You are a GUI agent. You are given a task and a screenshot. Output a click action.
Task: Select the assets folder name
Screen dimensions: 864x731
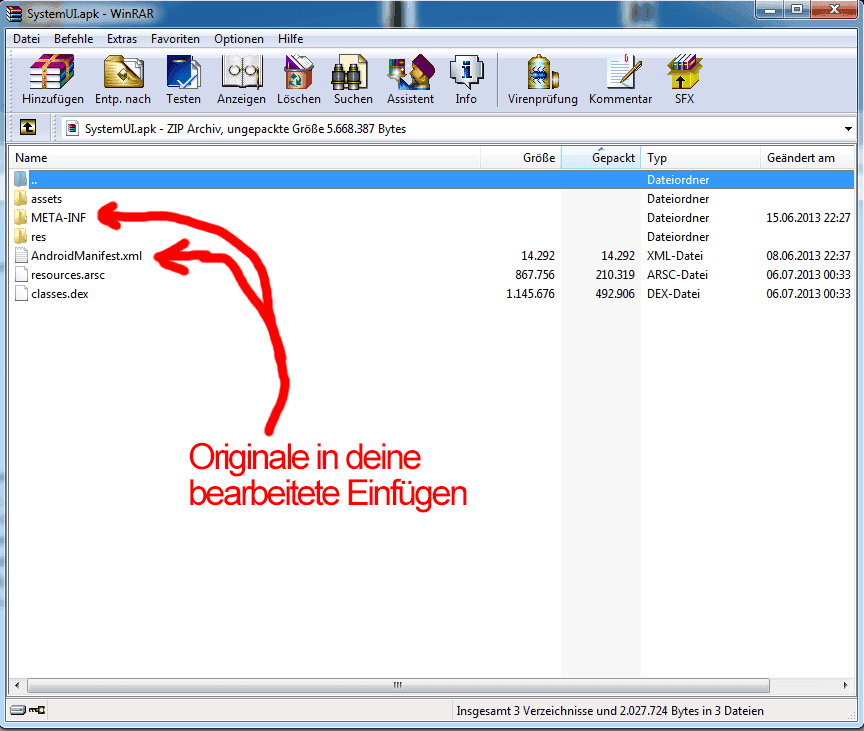pyautogui.click(x=46, y=199)
